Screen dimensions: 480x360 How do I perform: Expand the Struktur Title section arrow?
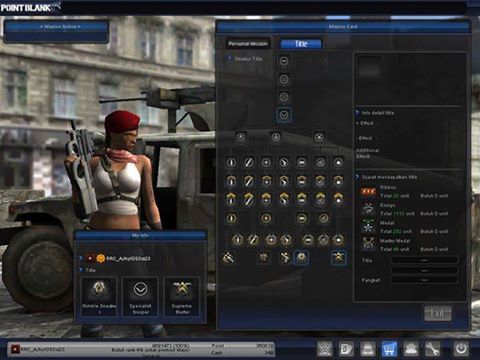coord(229,59)
